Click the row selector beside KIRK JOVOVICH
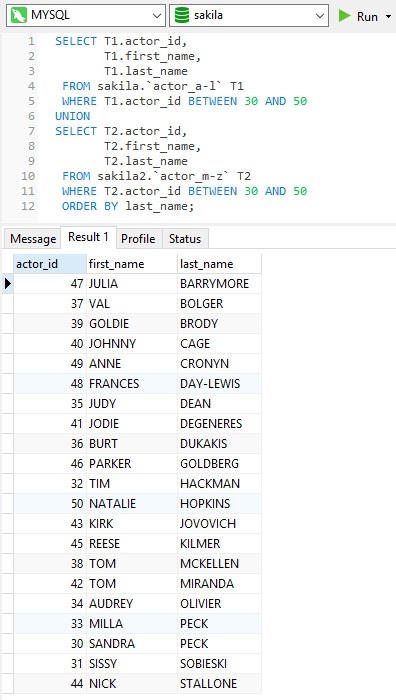The height and width of the screenshot is (700, 396). (8, 524)
